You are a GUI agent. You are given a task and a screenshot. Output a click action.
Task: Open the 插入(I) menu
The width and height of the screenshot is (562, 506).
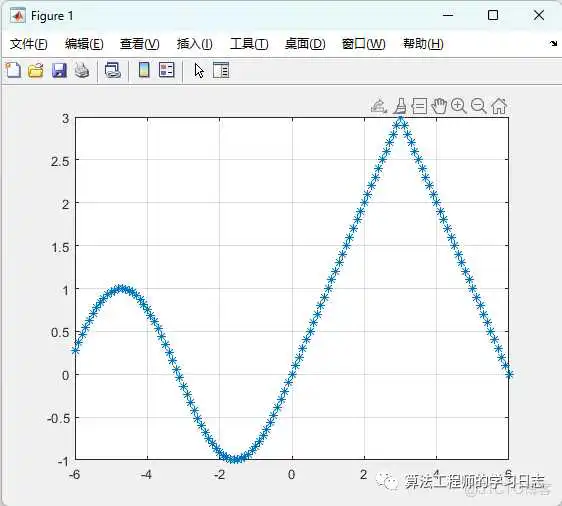(x=194, y=44)
